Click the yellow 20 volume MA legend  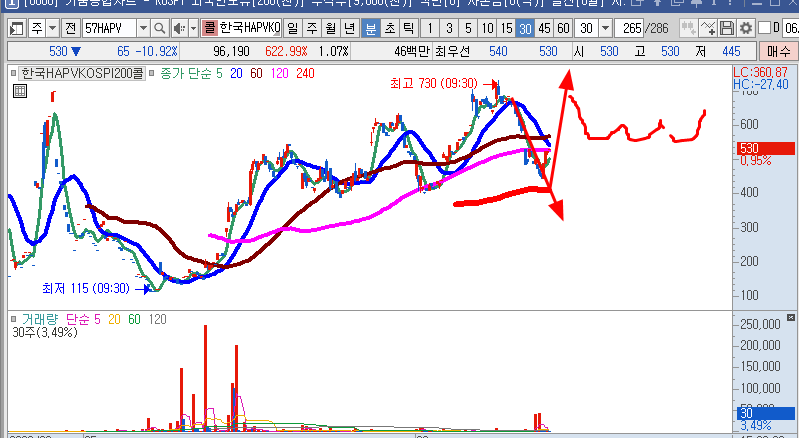tap(114, 319)
